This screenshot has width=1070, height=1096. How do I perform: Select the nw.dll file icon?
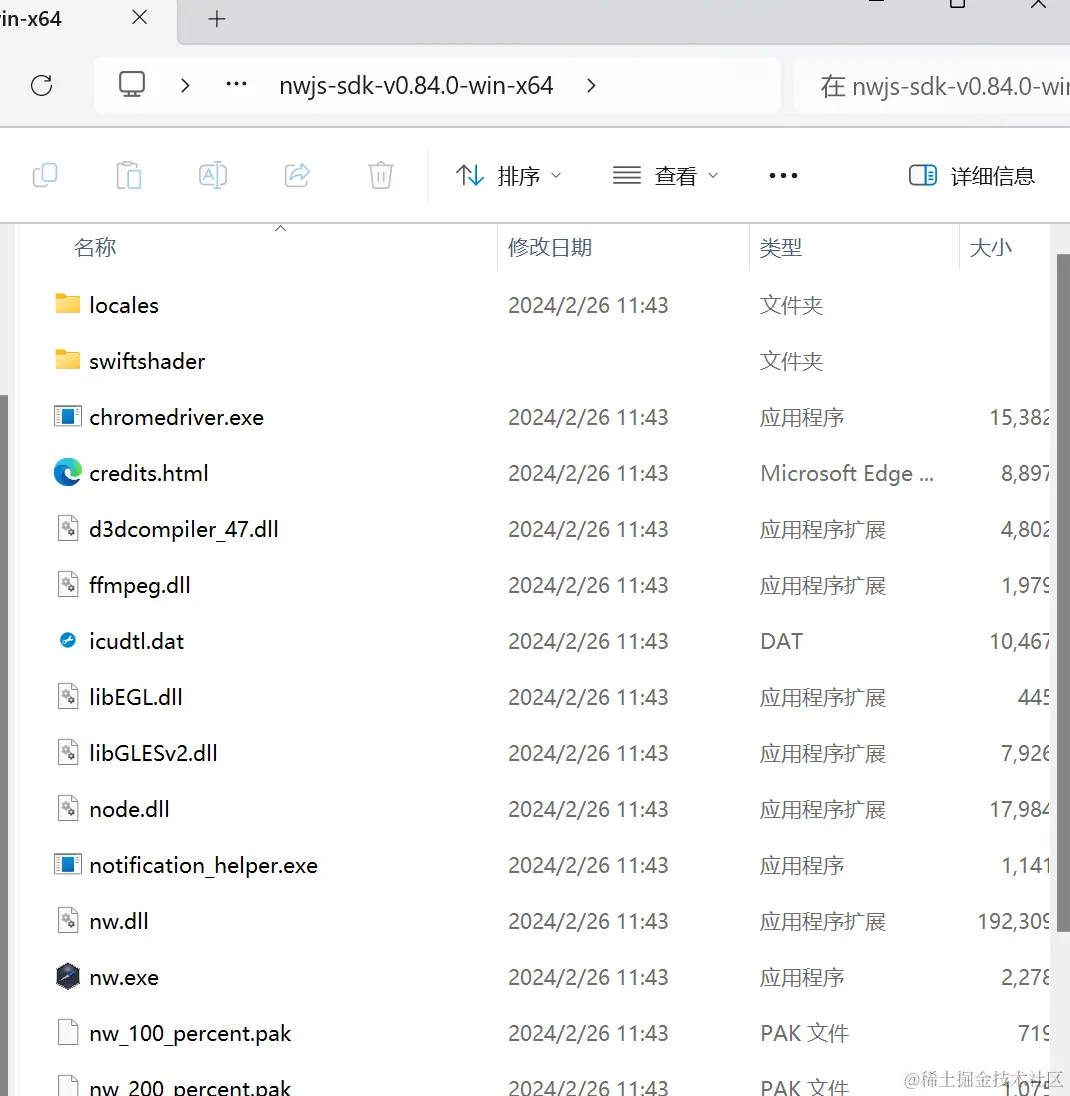(x=68, y=920)
